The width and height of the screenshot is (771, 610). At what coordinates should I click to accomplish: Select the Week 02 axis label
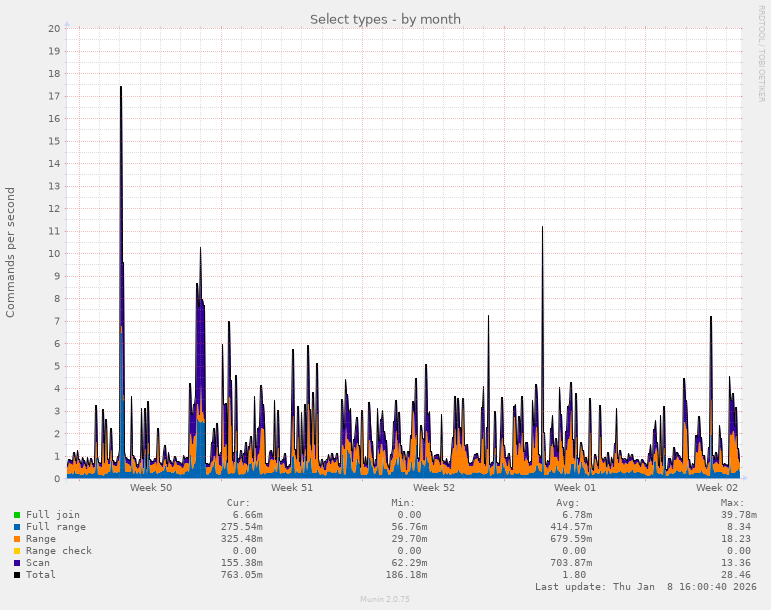[x=717, y=488]
